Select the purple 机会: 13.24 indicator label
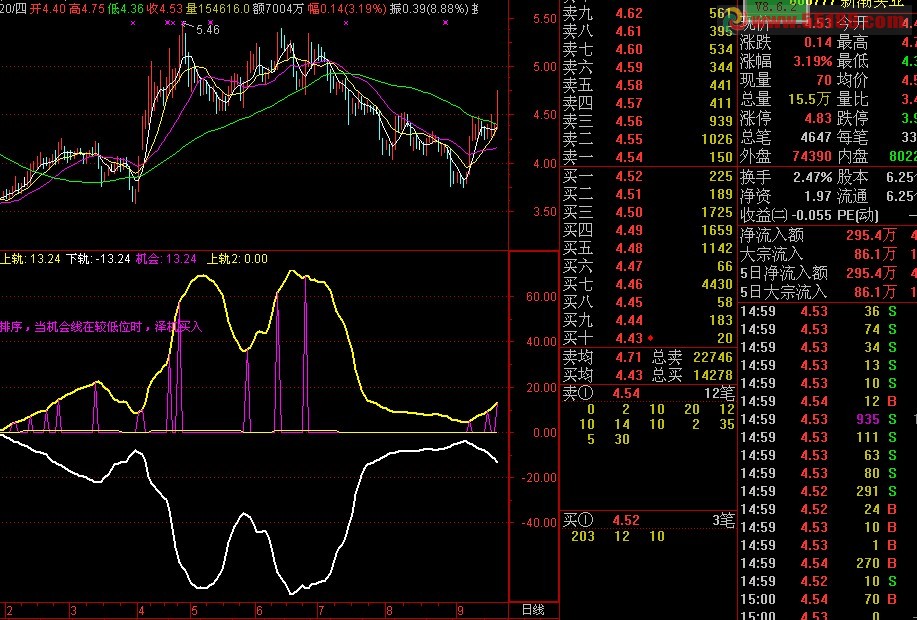 point(166,259)
